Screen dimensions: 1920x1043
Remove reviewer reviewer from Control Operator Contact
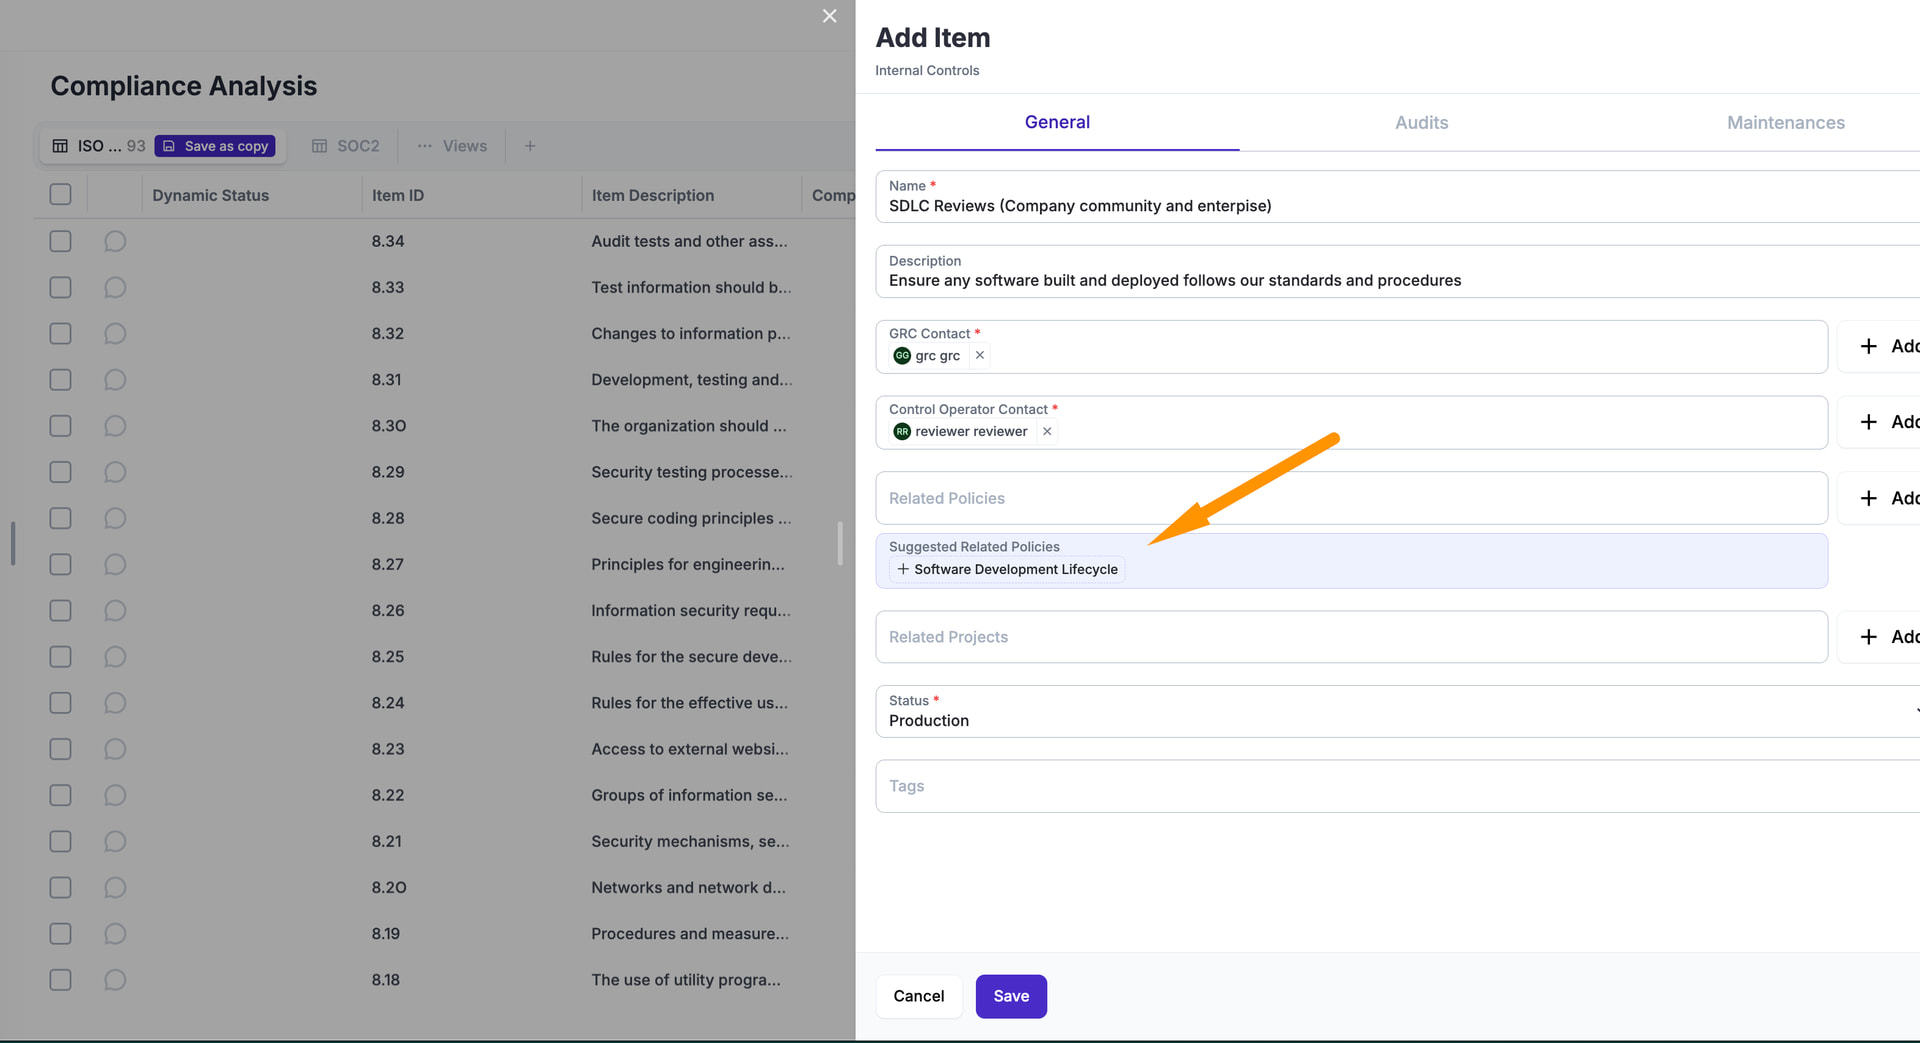pos(1047,431)
